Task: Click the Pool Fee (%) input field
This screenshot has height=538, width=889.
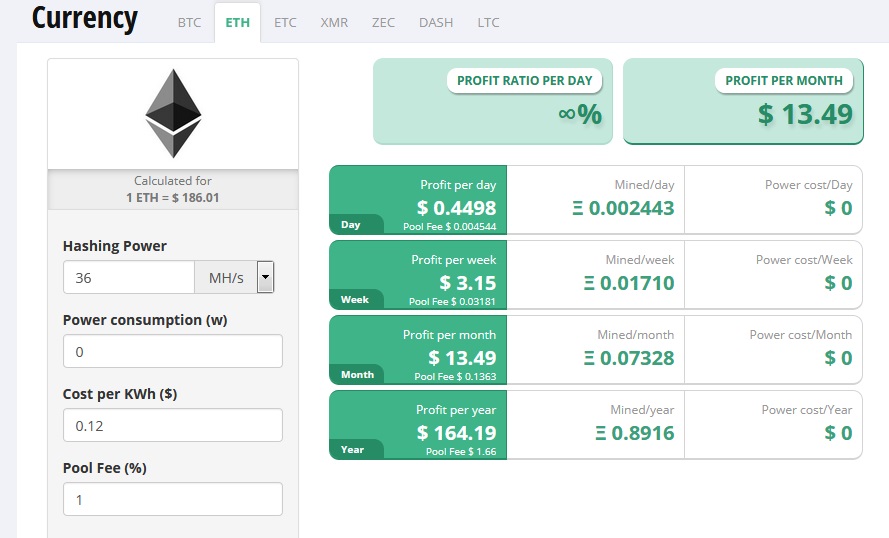Action: point(173,499)
